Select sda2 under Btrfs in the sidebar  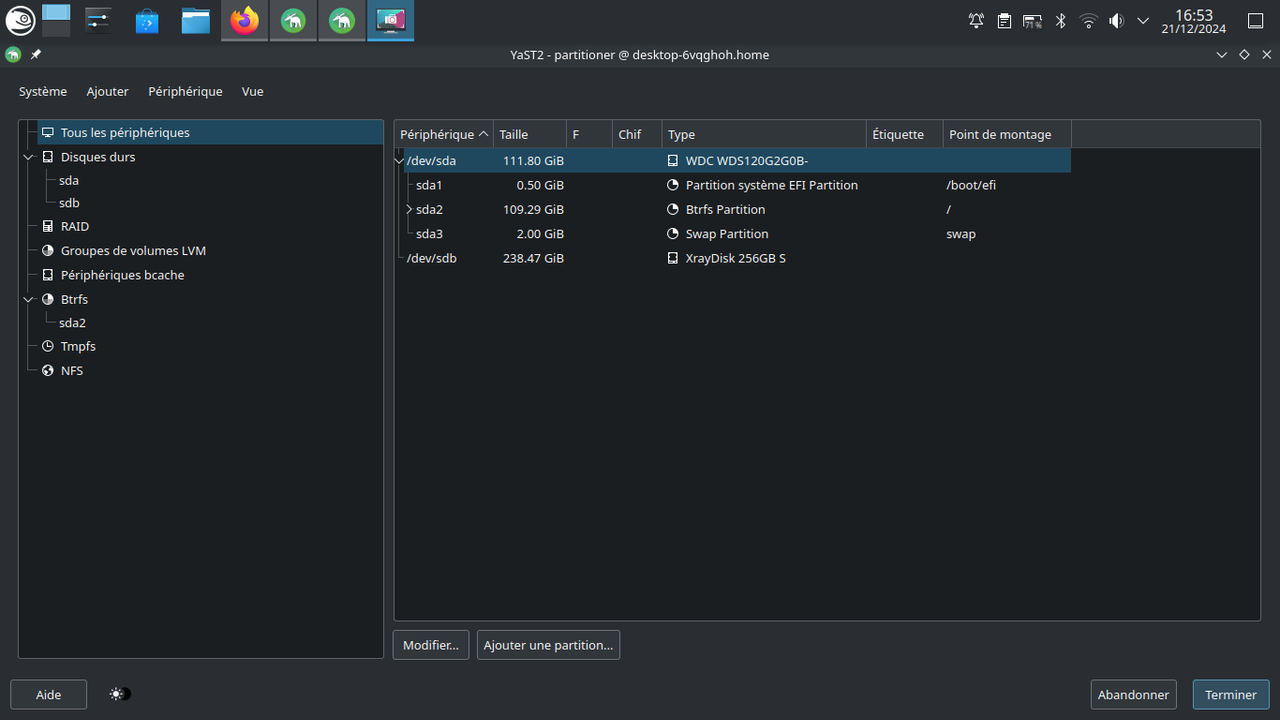point(72,323)
